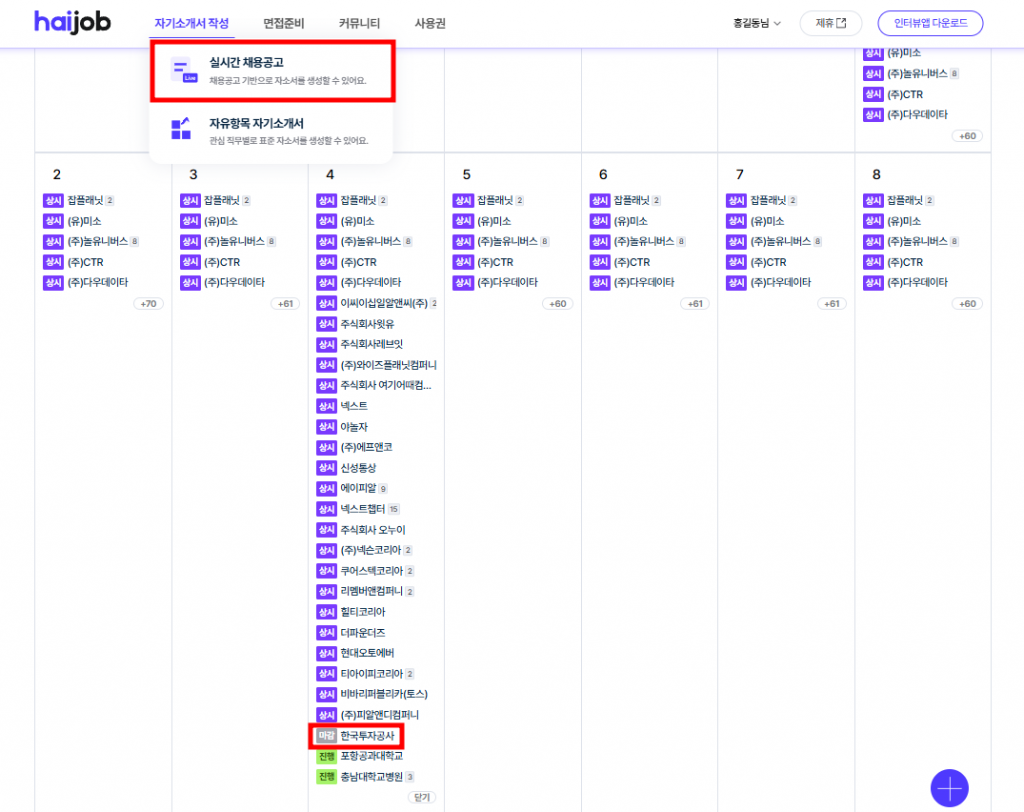Image resolution: width=1024 pixels, height=812 pixels.
Task: Open the haijob logo home link
Action: pos(72,23)
